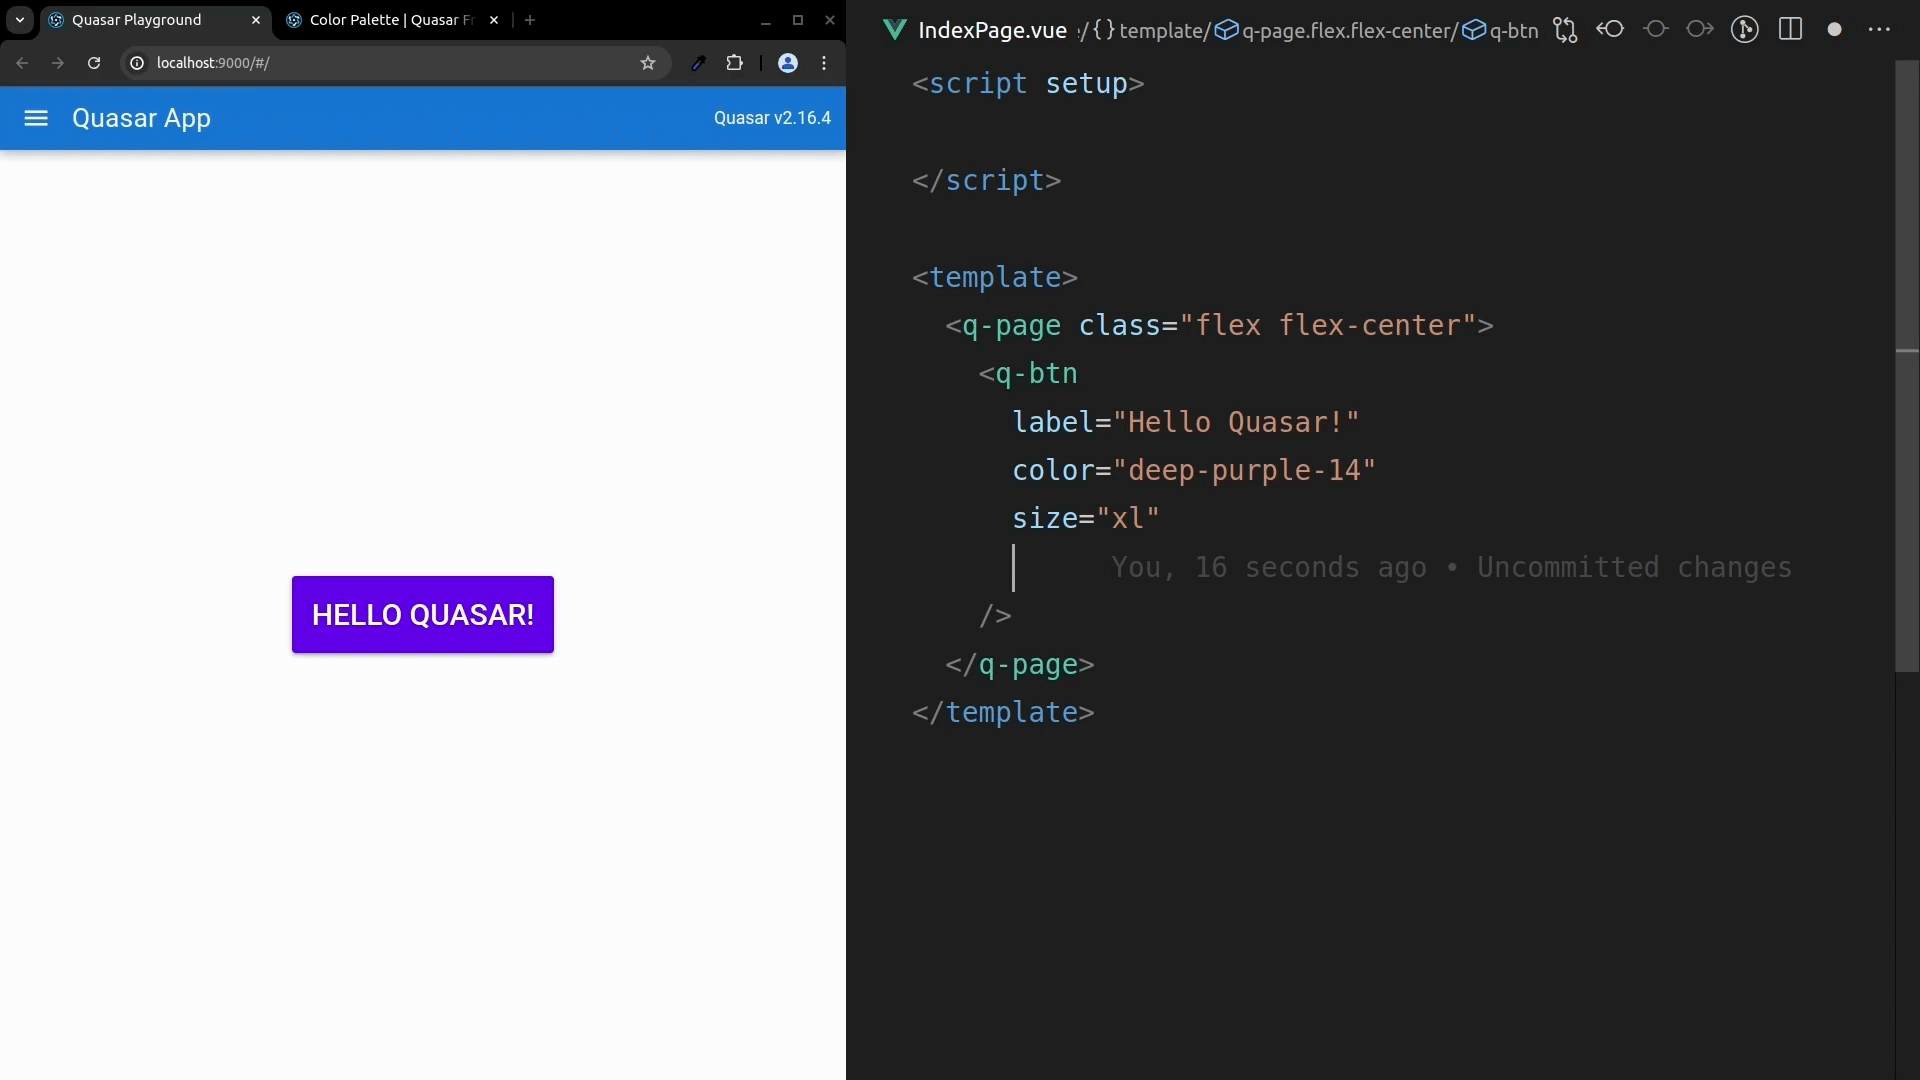Open the eyedropper extension in Chrome toolbar
This screenshot has width=1920, height=1080.
pos(699,63)
